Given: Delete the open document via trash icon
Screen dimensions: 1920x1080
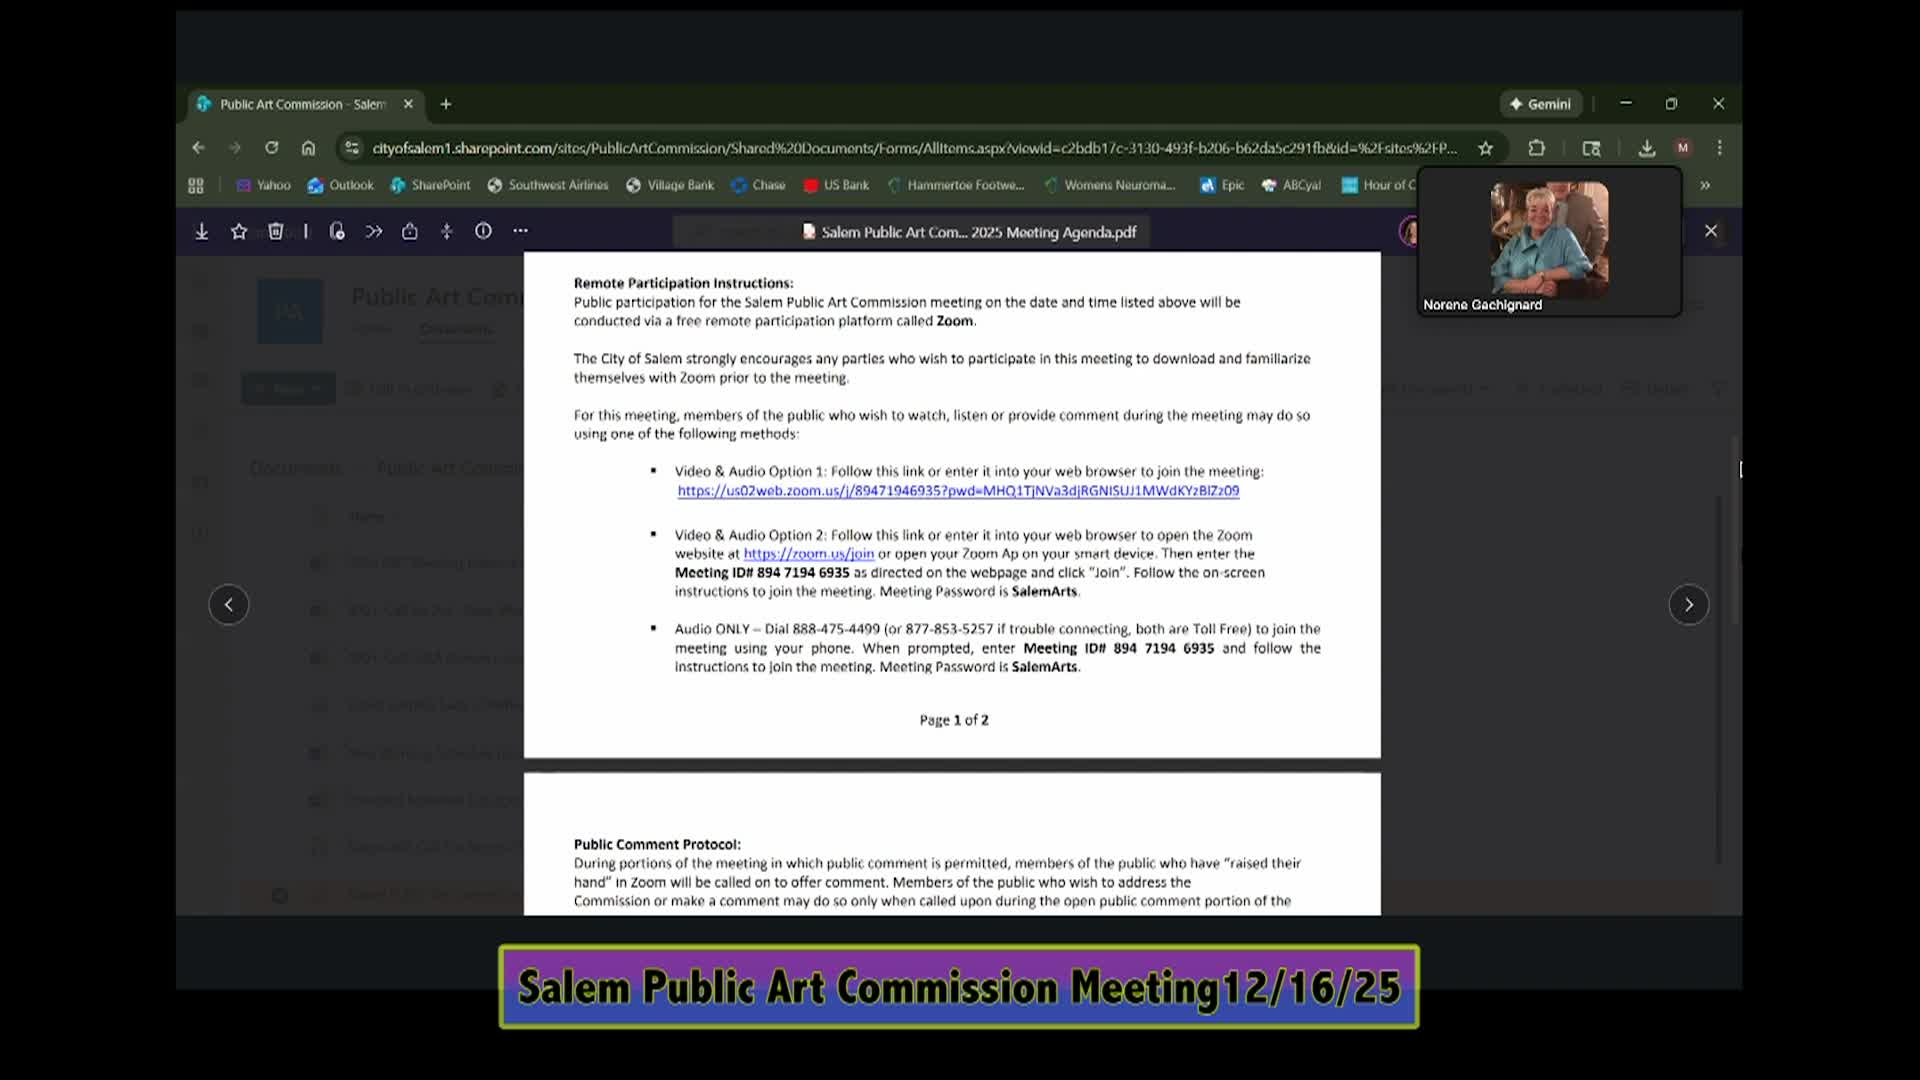Looking at the screenshot, I should [276, 231].
